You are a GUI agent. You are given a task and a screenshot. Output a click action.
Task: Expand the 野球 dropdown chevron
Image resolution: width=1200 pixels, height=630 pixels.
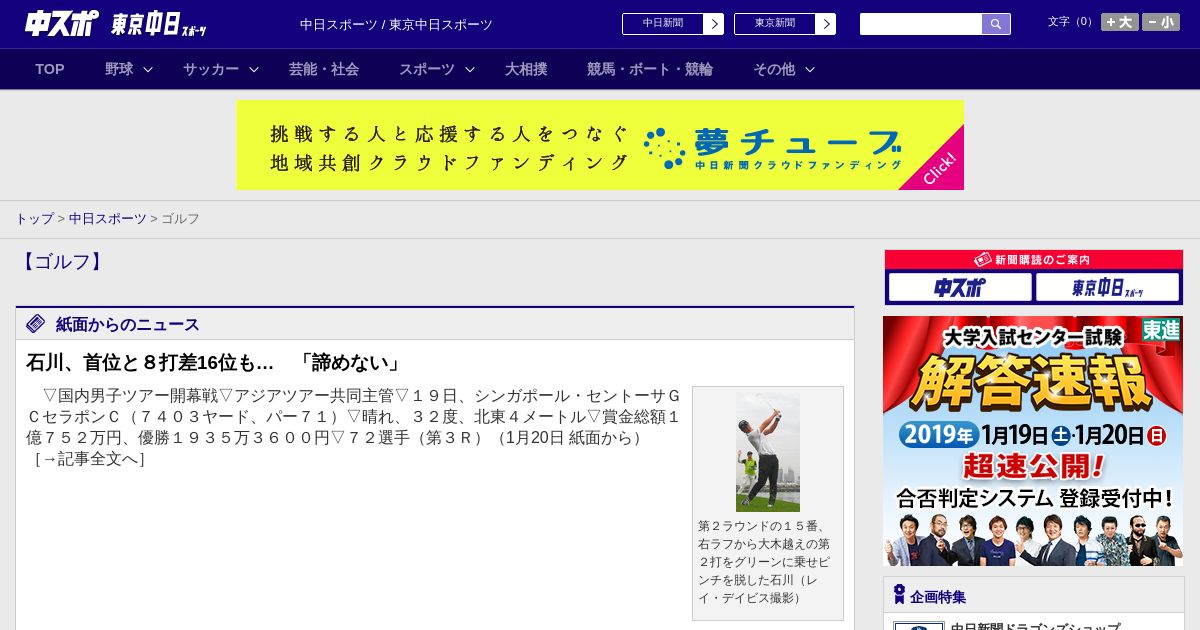pyautogui.click(x=148, y=69)
